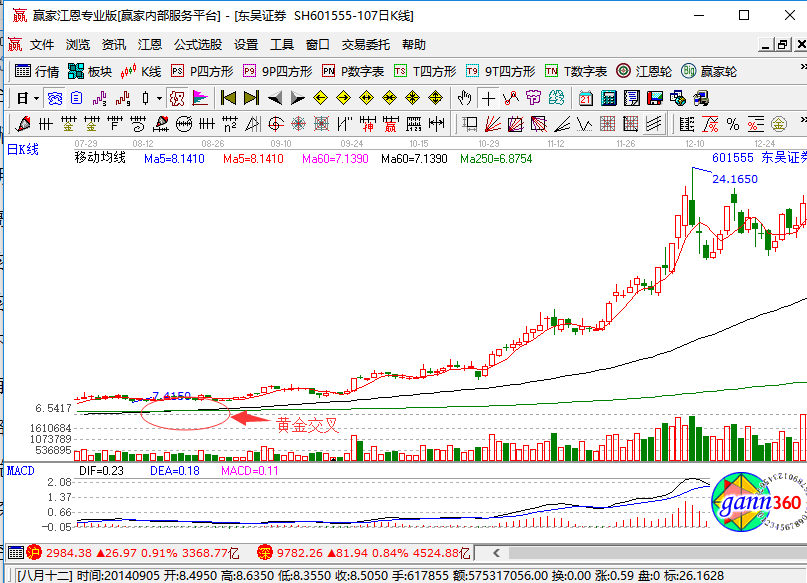Select the hand pan tool

pyautogui.click(x=464, y=98)
